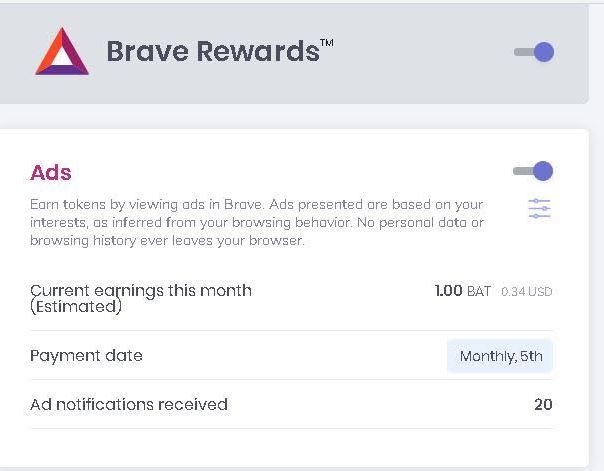Click the Current earnings this month label
Screen dimensions: 604x471
pos(141,290)
